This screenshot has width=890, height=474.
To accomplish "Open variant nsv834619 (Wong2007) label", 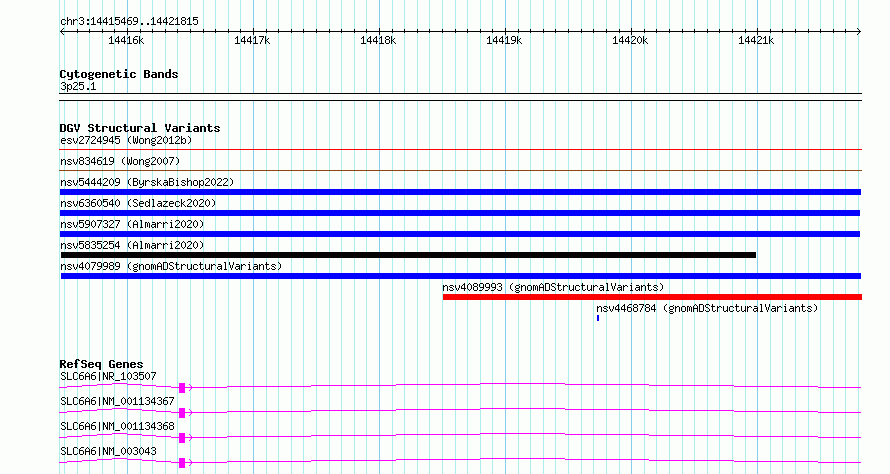I will point(120,161).
